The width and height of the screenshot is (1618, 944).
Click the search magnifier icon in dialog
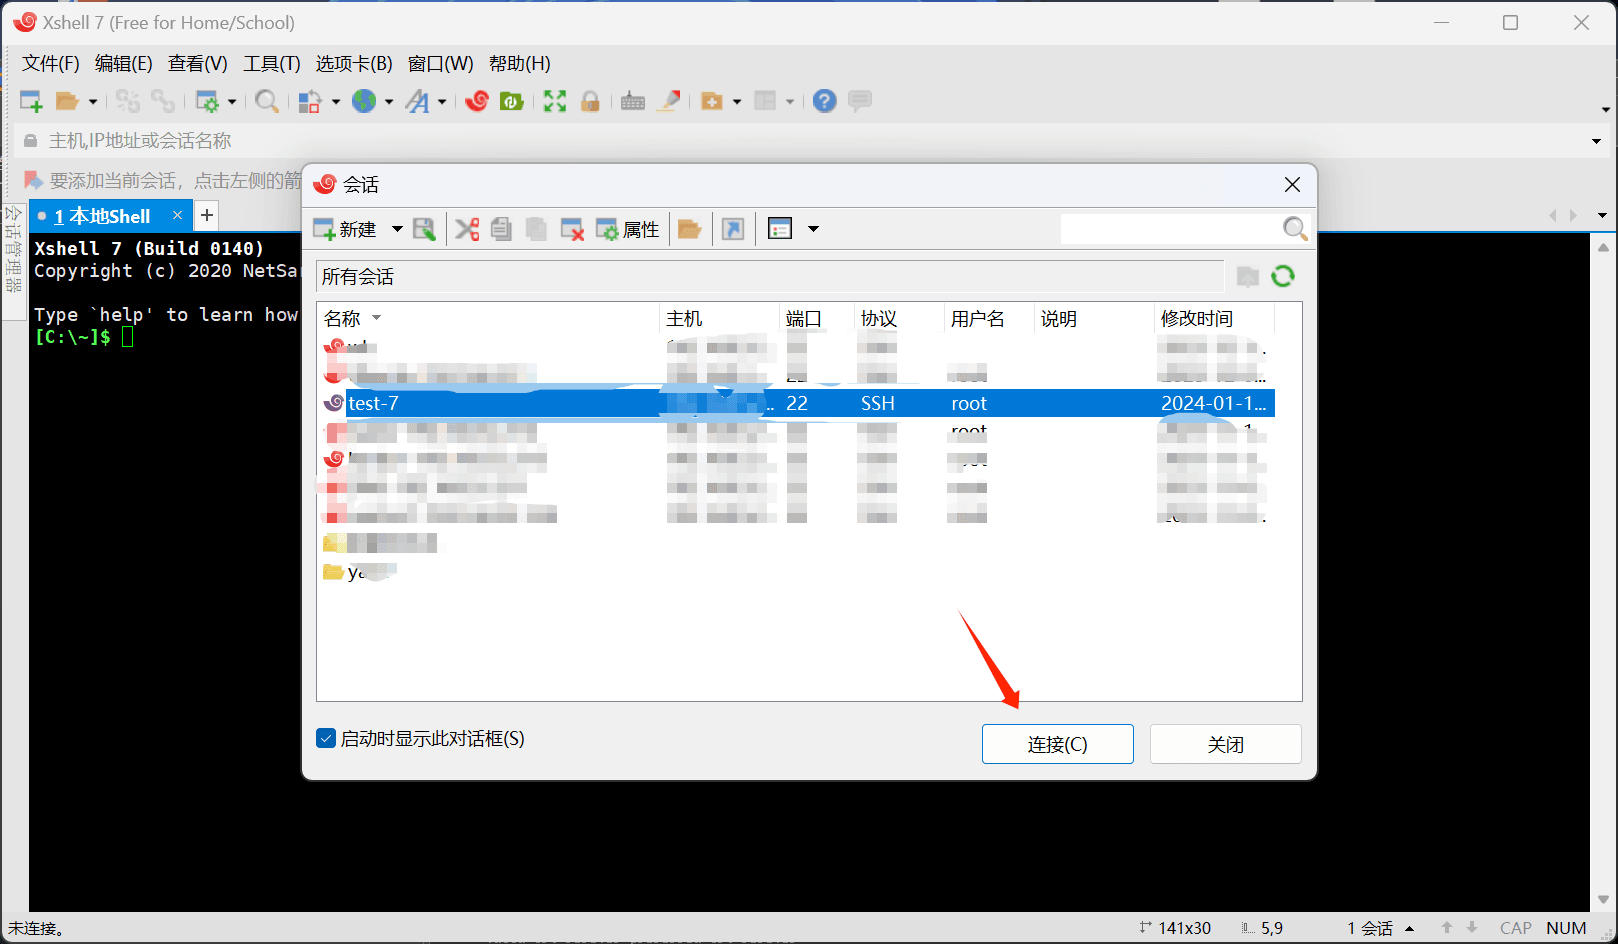pos(1295,229)
